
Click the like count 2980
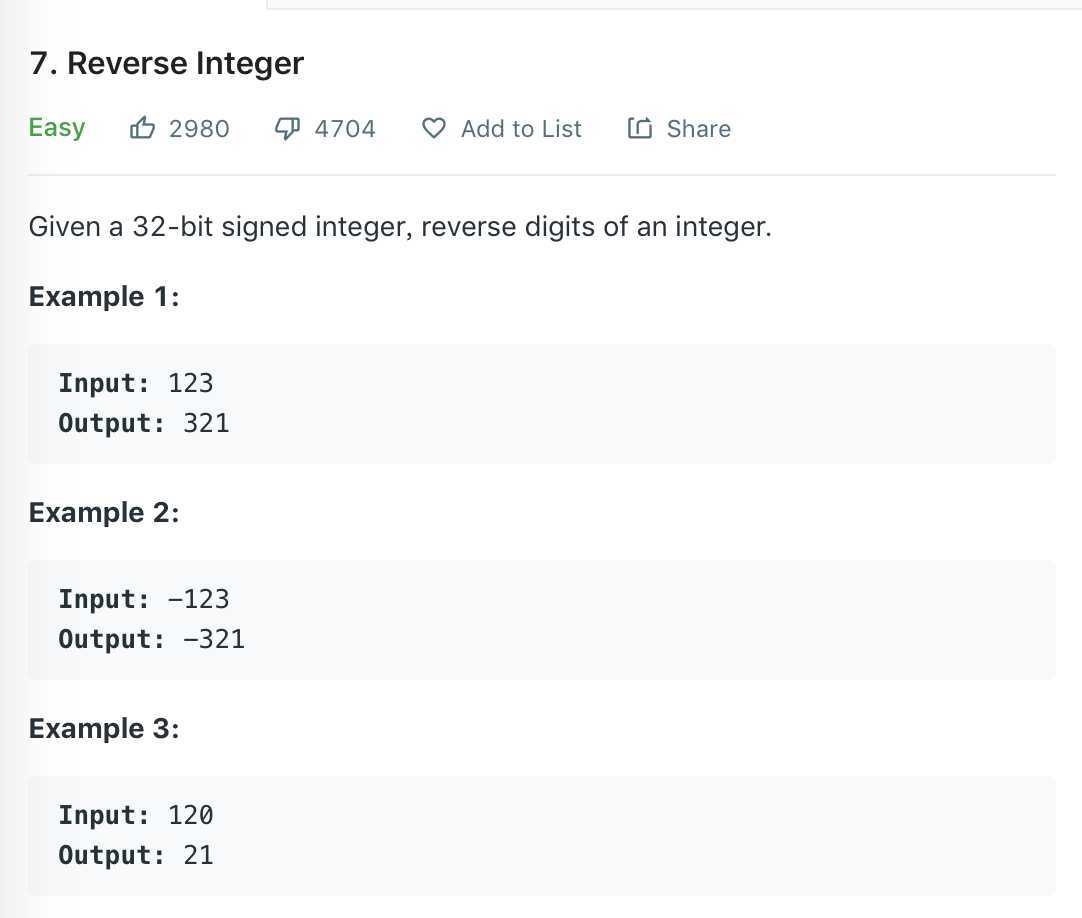(x=199, y=129)
